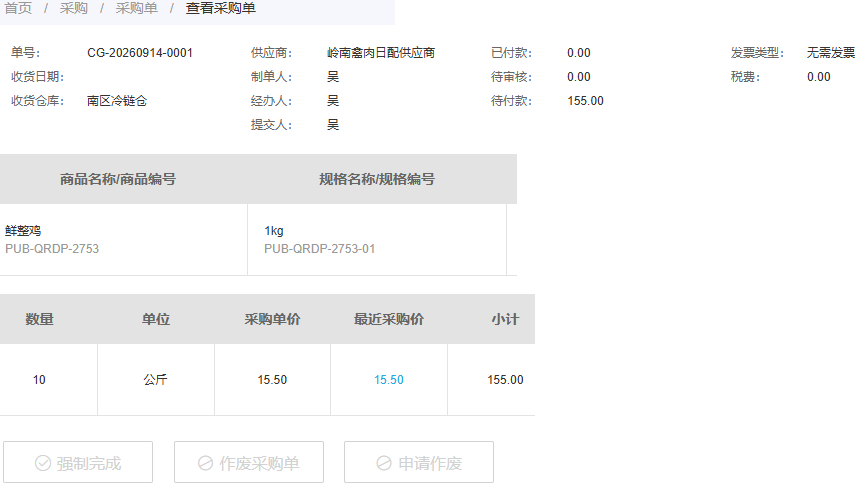The width and height of the screenshot is (860, 484).
Task: Go to 首页 in the breadcrumb
Action: click(18, 8)
